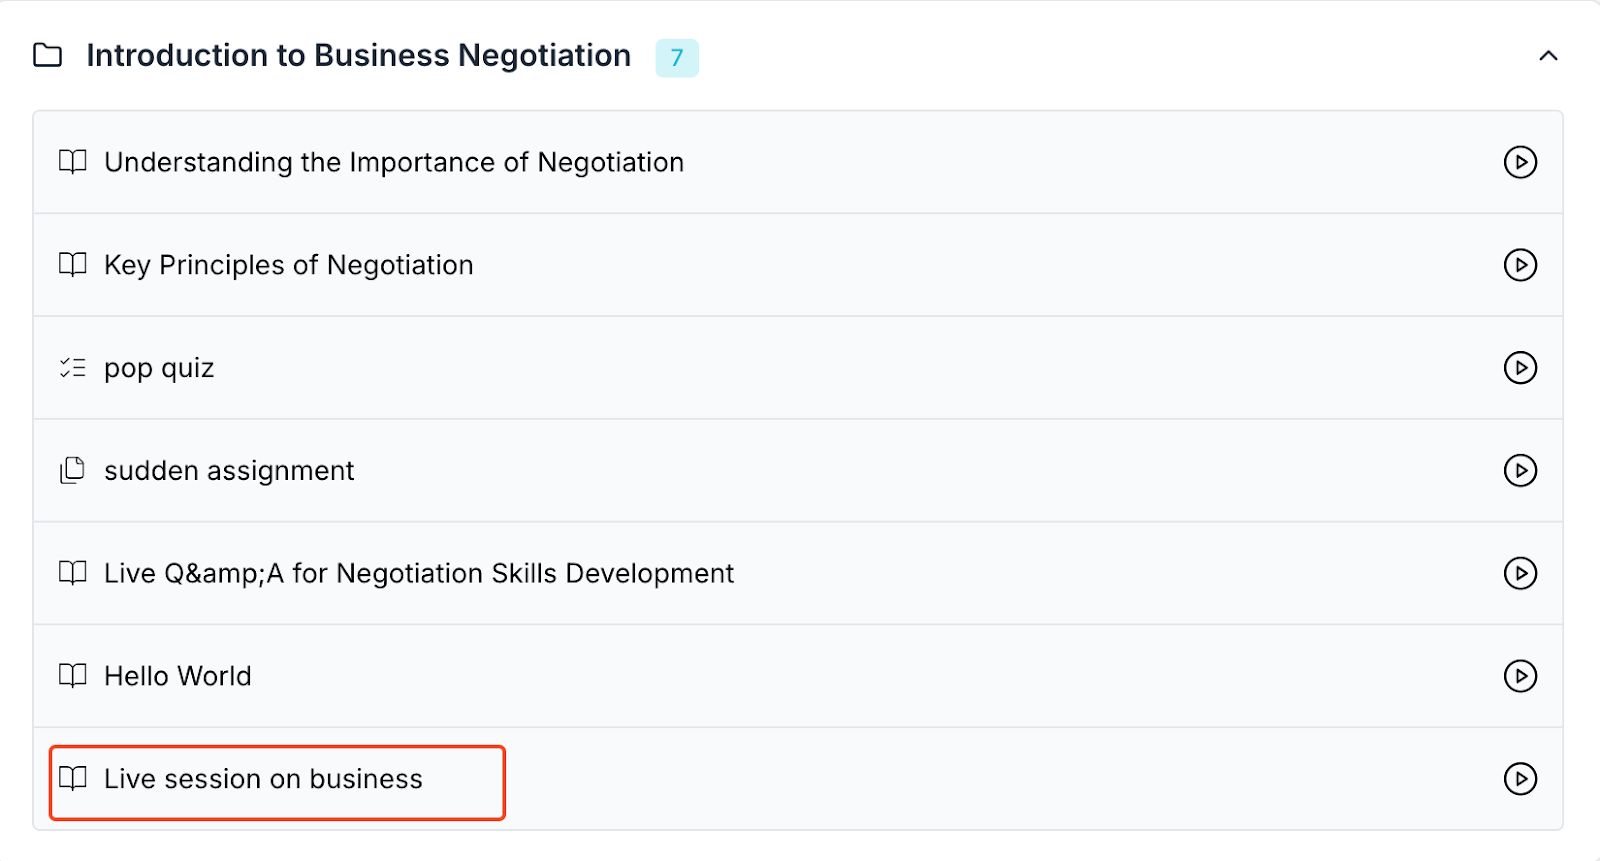Click the document icon next to sudden assignment
Viewport: 1600px width, 861px height.
[71, 470]
